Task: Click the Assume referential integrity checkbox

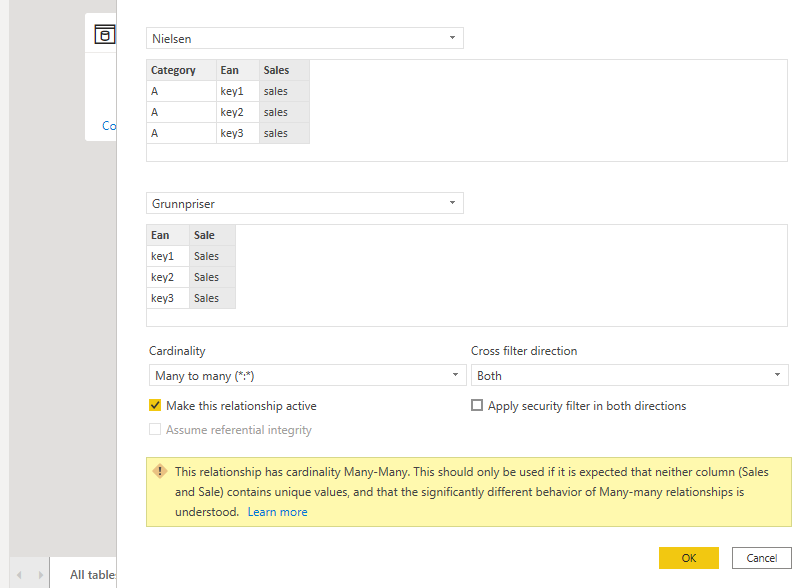Action: pos(155,429)
